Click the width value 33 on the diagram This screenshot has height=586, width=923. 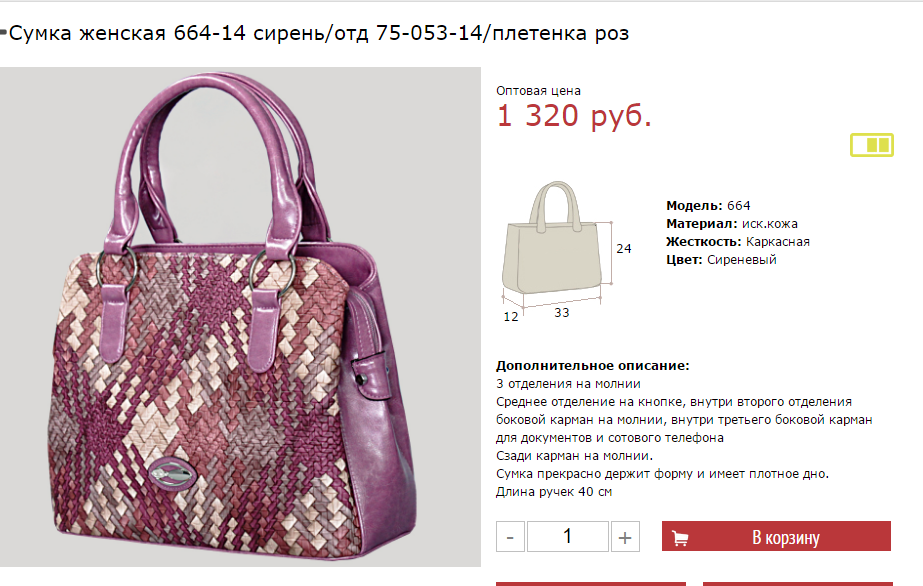(562, 313)
